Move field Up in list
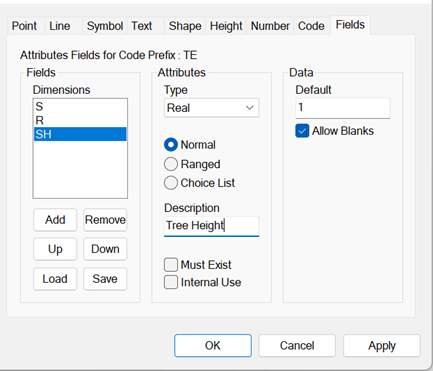This screenshot has width=433, height=371. coord(55,249)
